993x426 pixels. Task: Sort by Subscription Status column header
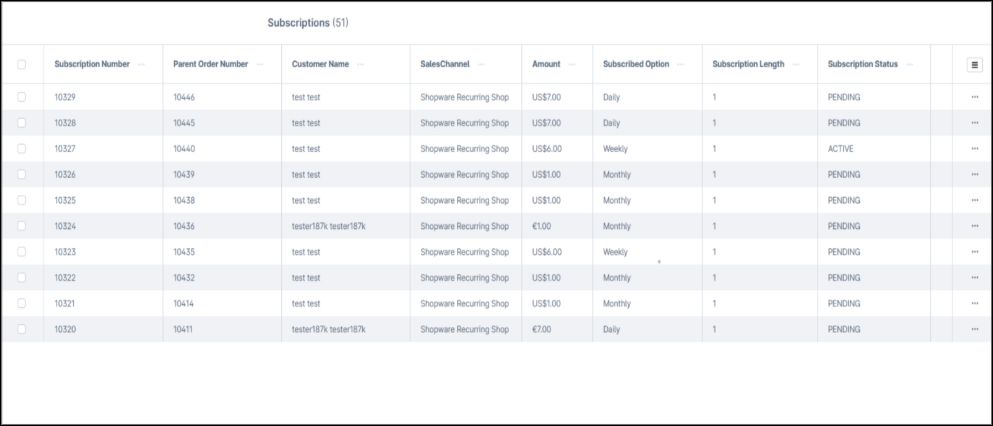862,65
